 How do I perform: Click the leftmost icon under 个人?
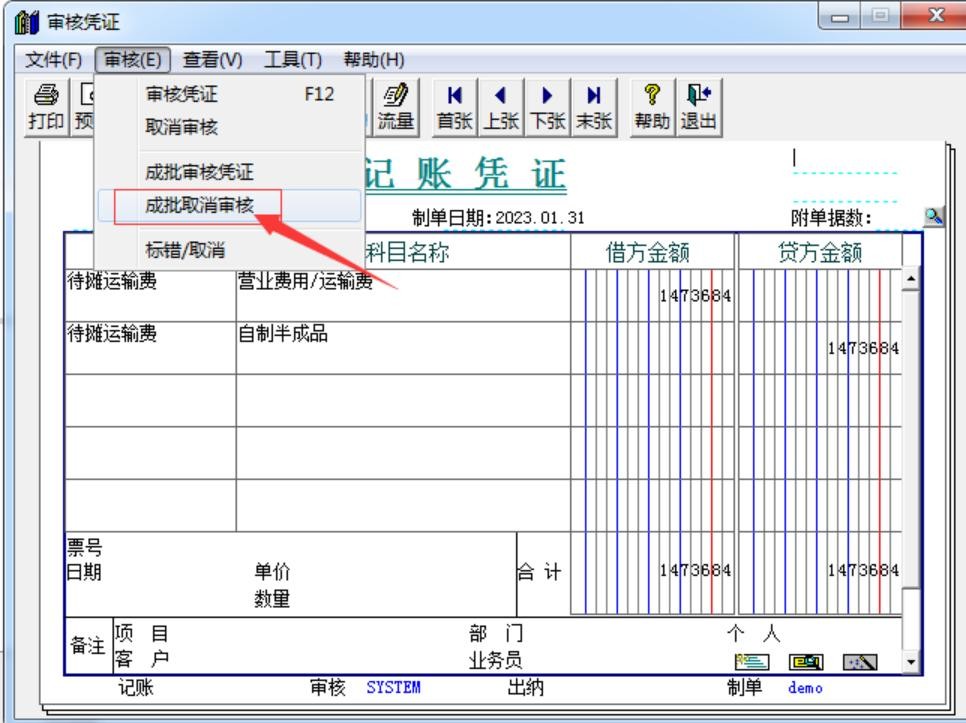point(752,662)
